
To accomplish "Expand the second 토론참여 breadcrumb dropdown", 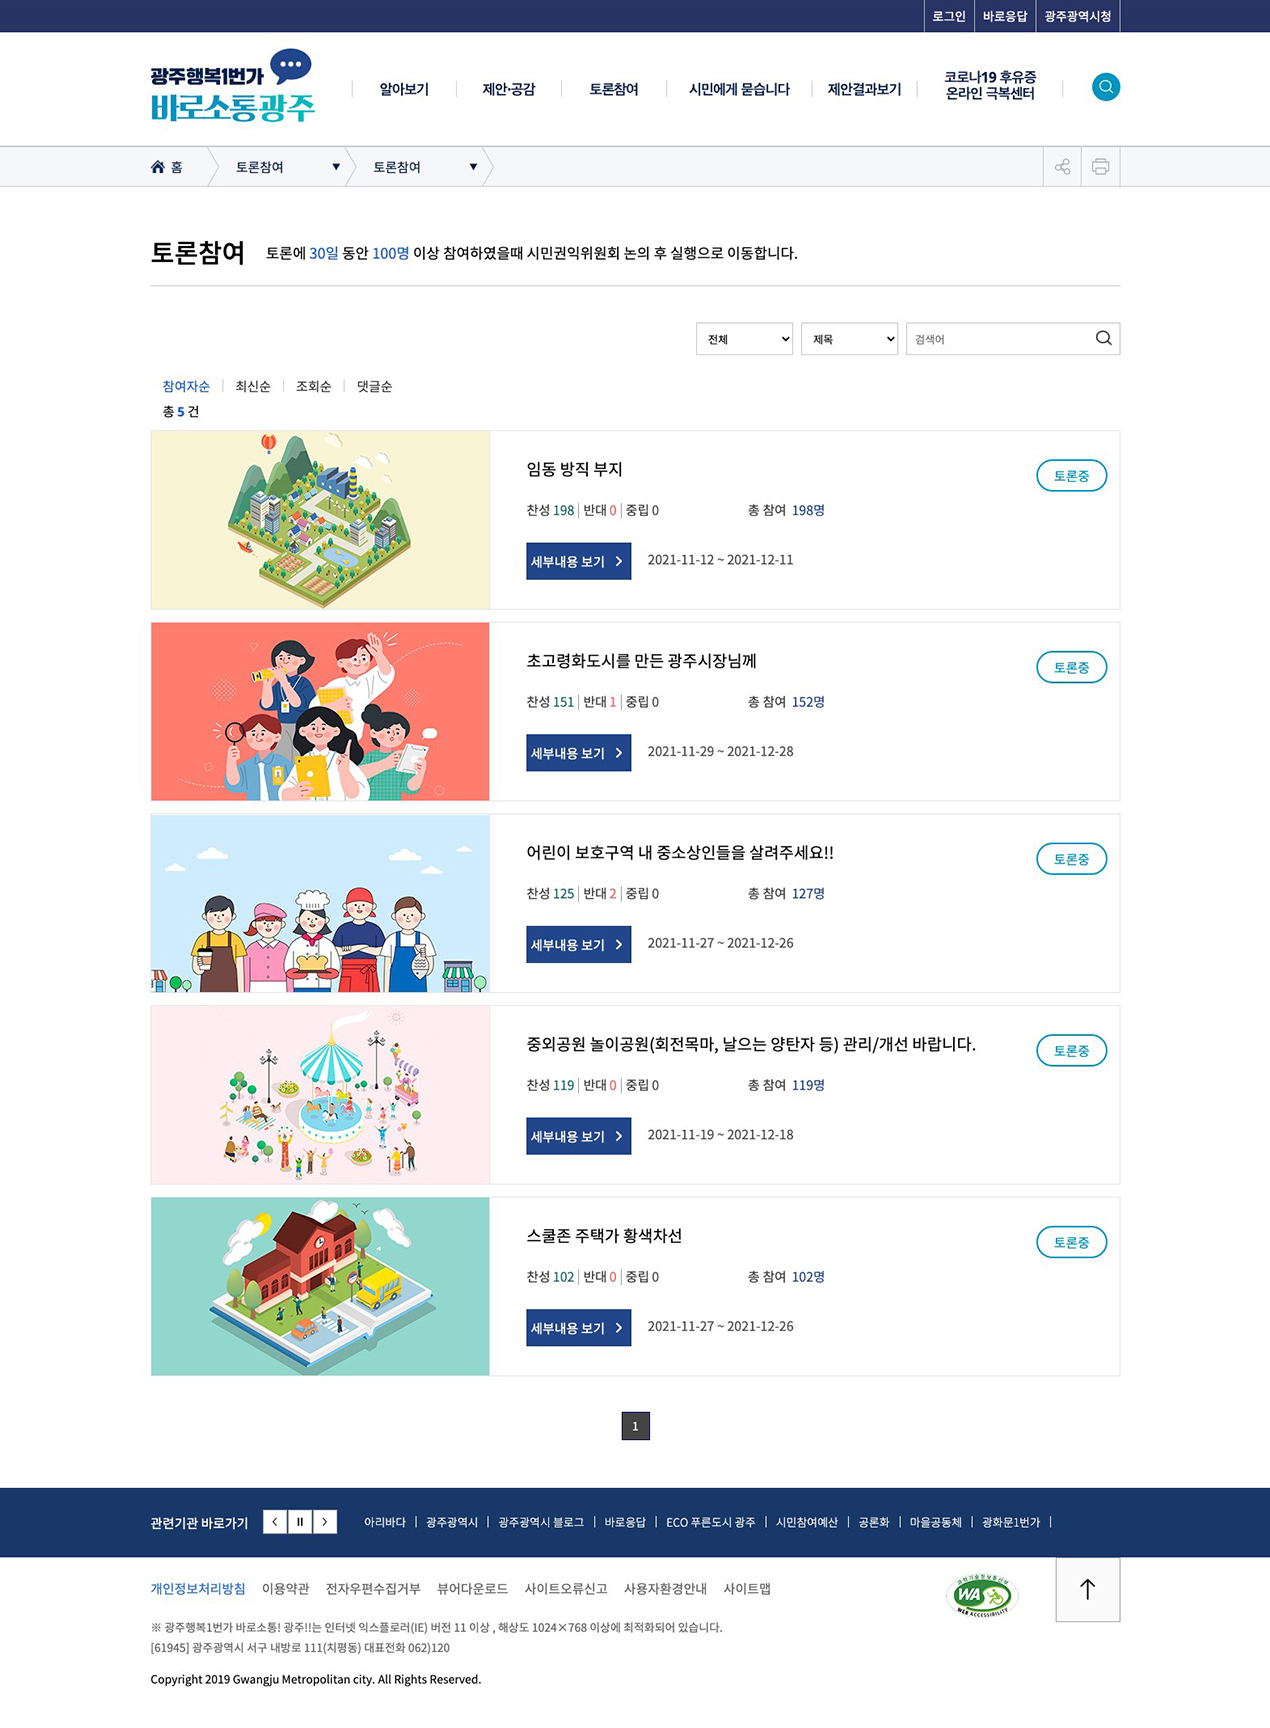I will pyautogui.click(x=473, y=167).
